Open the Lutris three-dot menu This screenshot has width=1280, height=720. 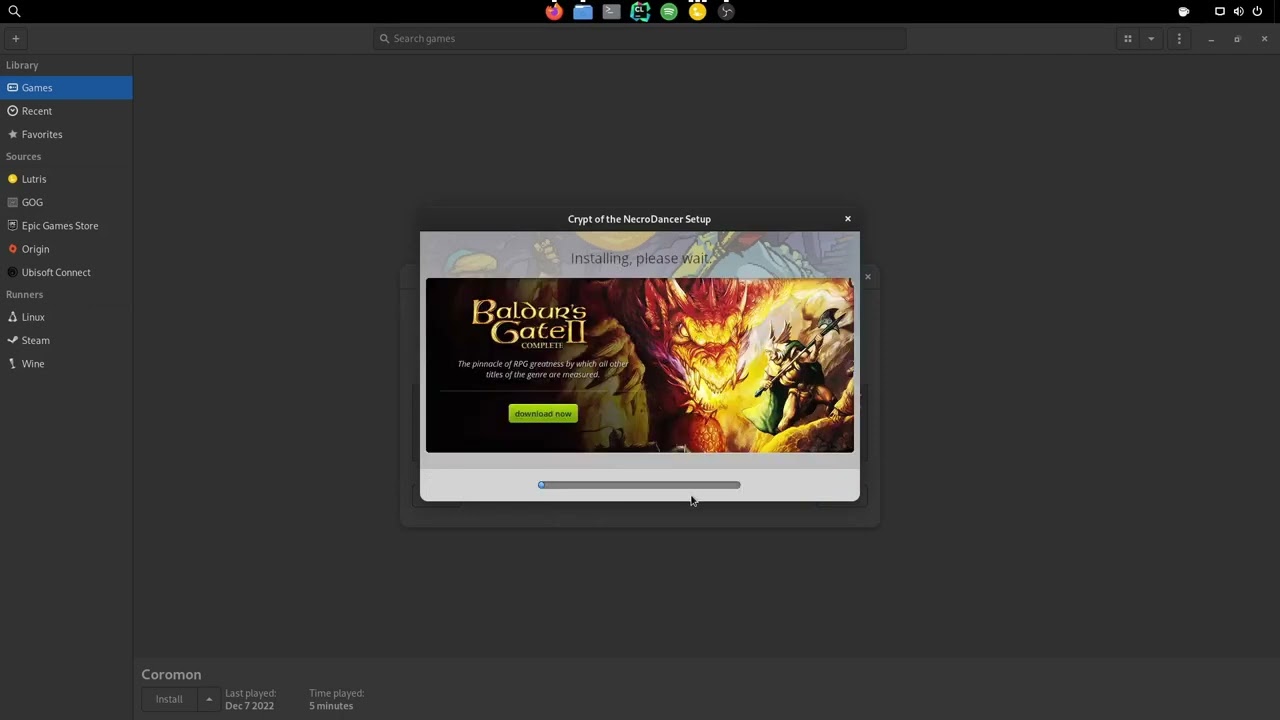1179,39
